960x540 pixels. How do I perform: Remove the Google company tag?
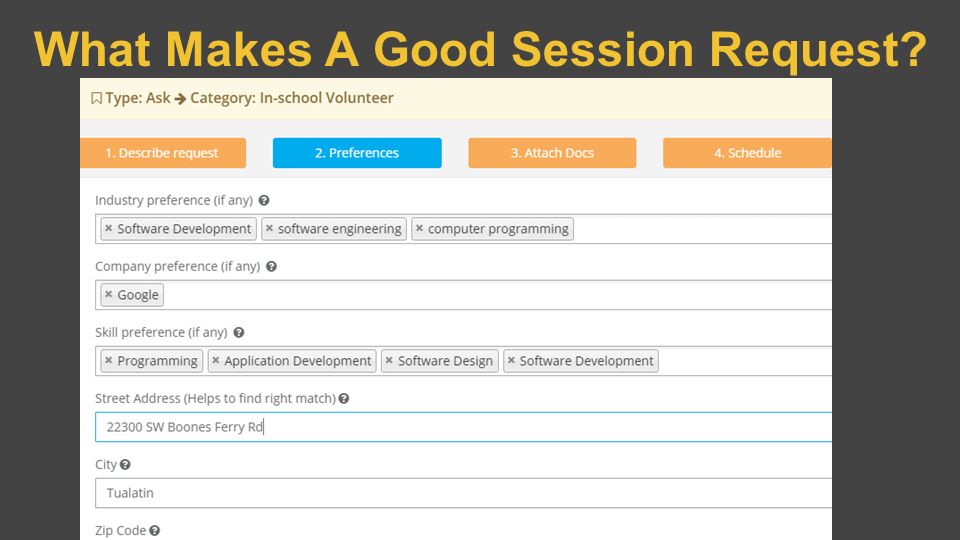(108, 294)
